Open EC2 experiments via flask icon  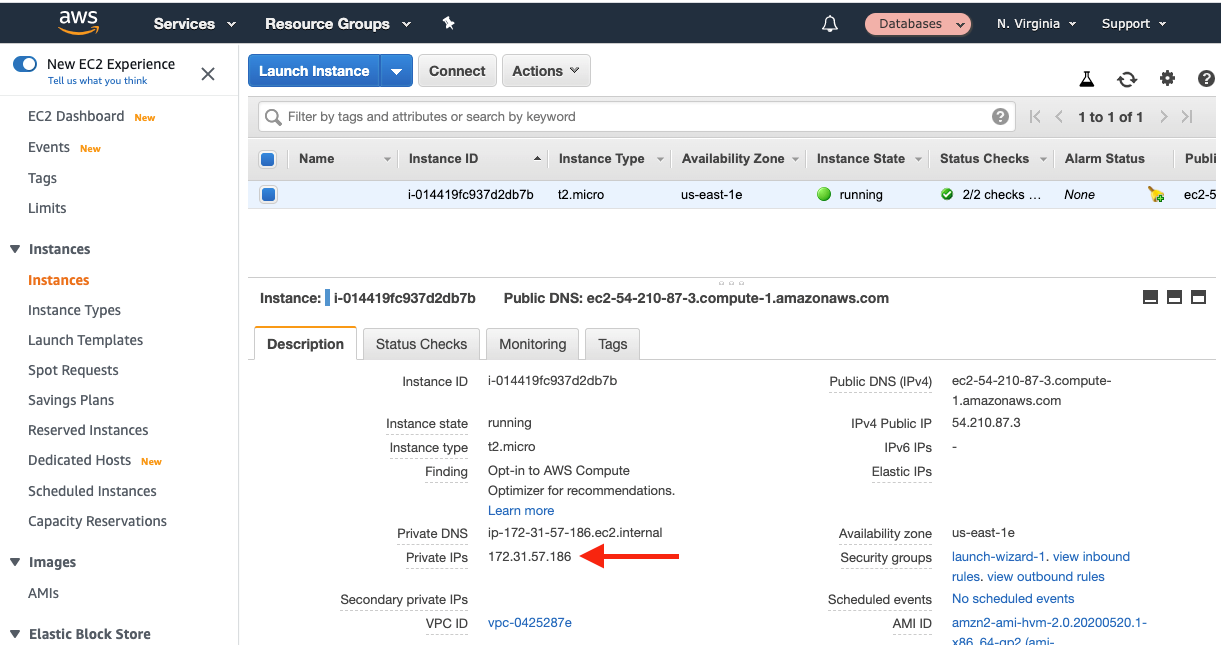(x=1086, y=76)
